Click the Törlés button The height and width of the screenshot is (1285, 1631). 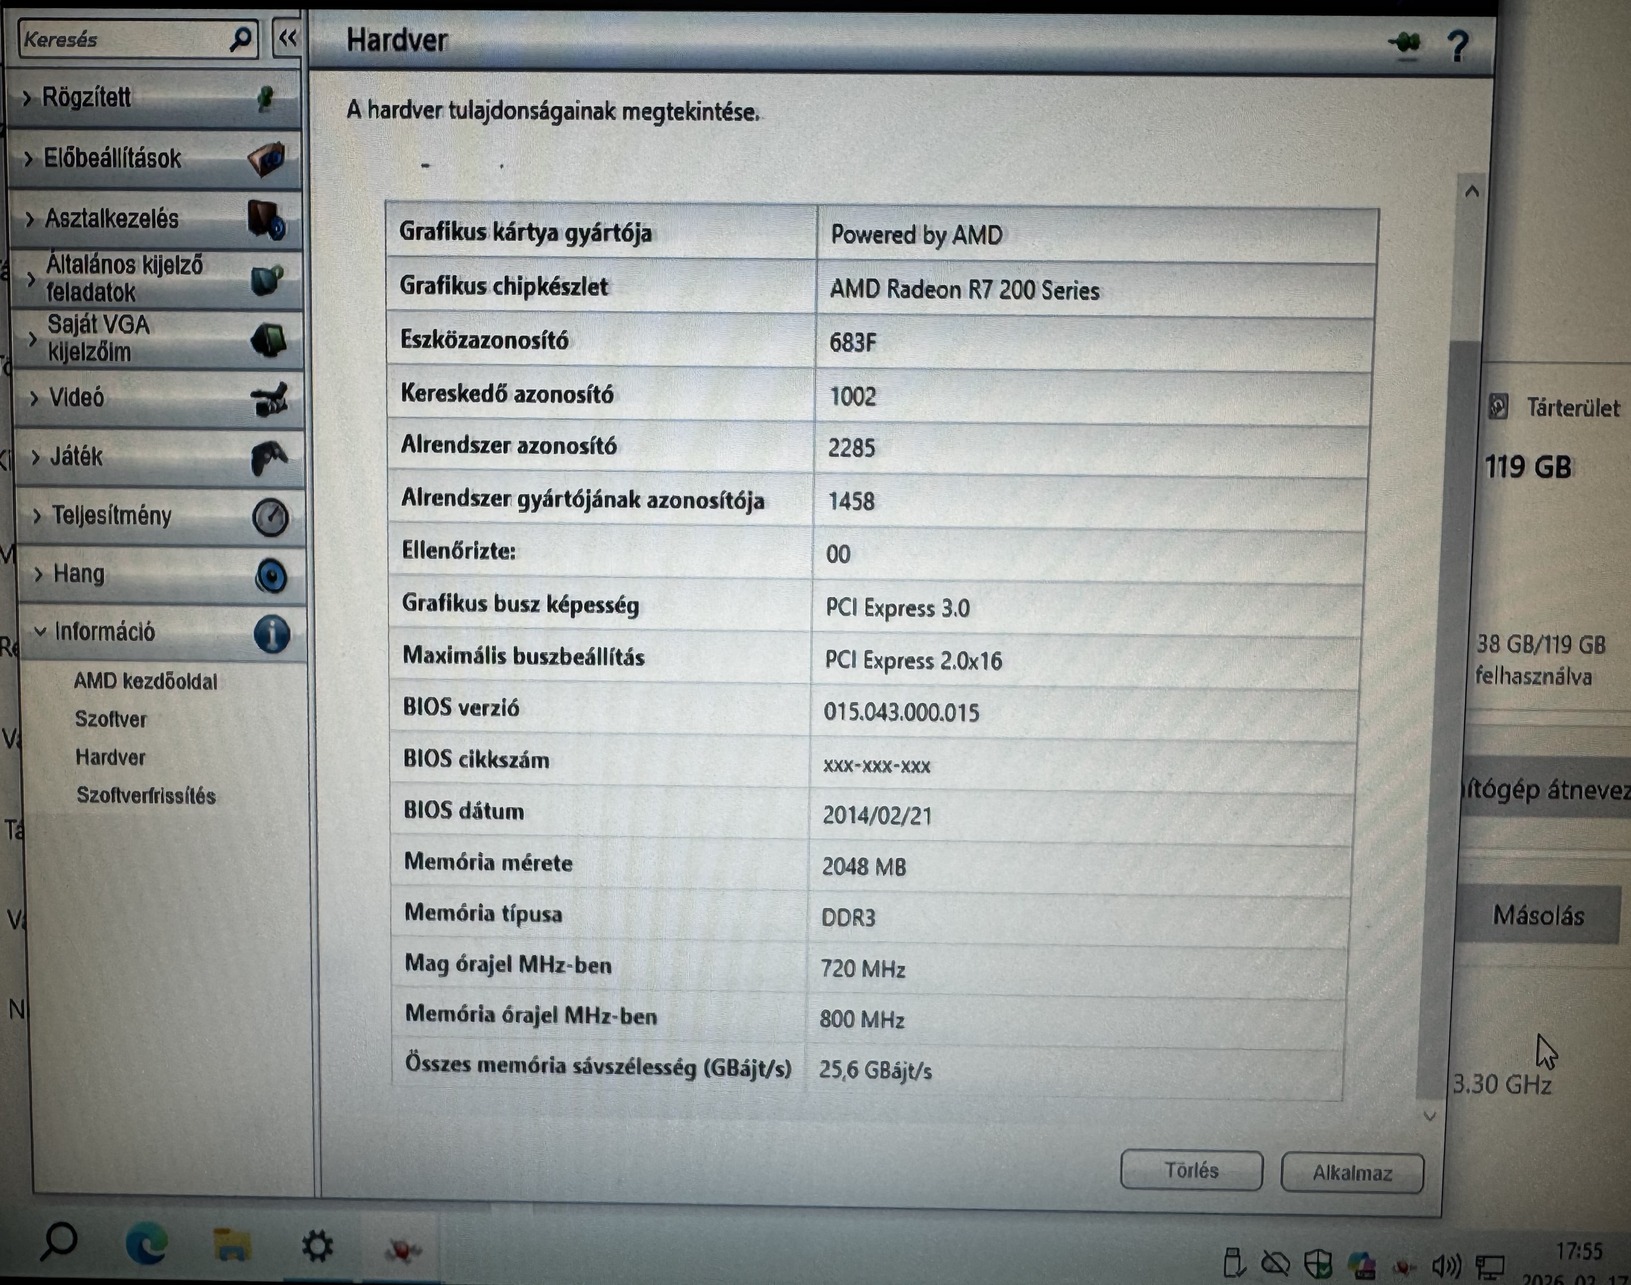coord(1191,1170)
